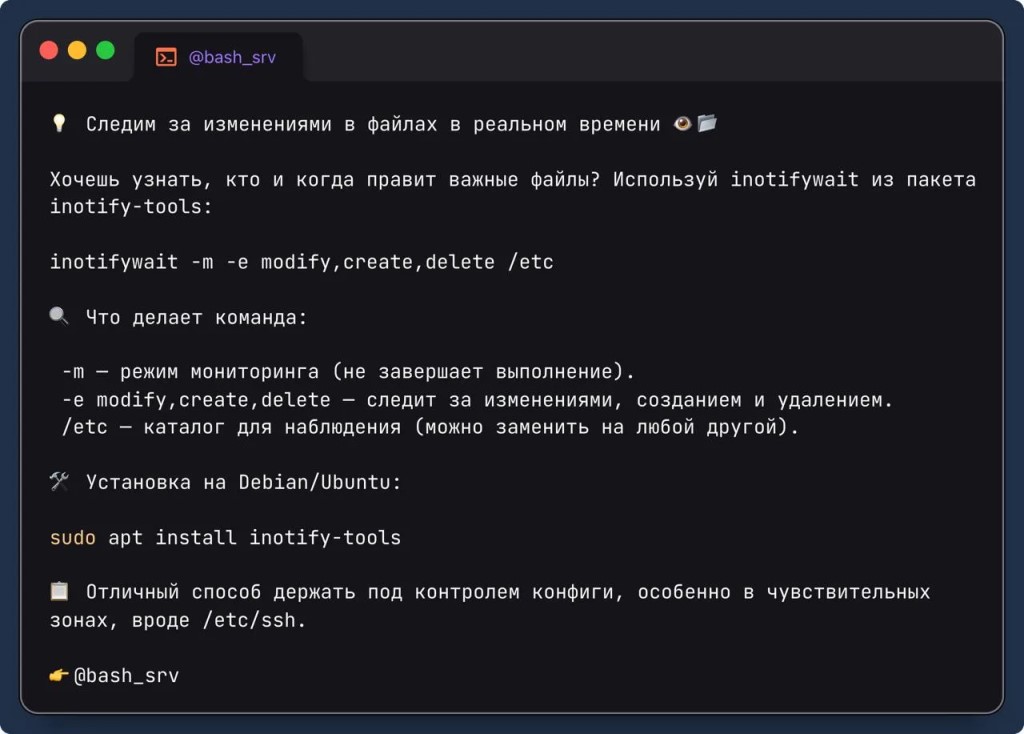Click the yellow minimize window button

77,50
